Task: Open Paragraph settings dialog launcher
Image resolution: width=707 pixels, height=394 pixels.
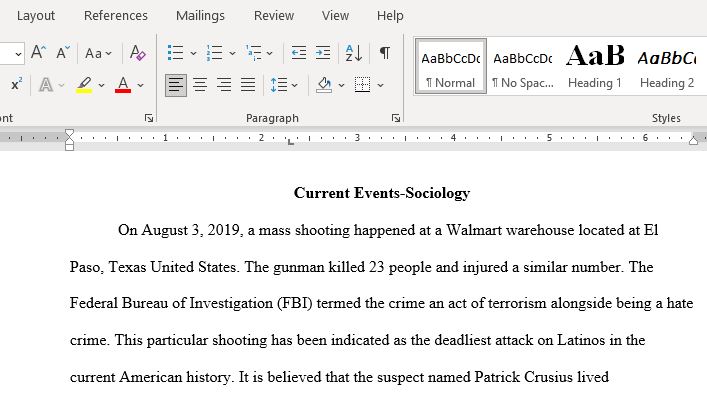Action: coord(396,118)
